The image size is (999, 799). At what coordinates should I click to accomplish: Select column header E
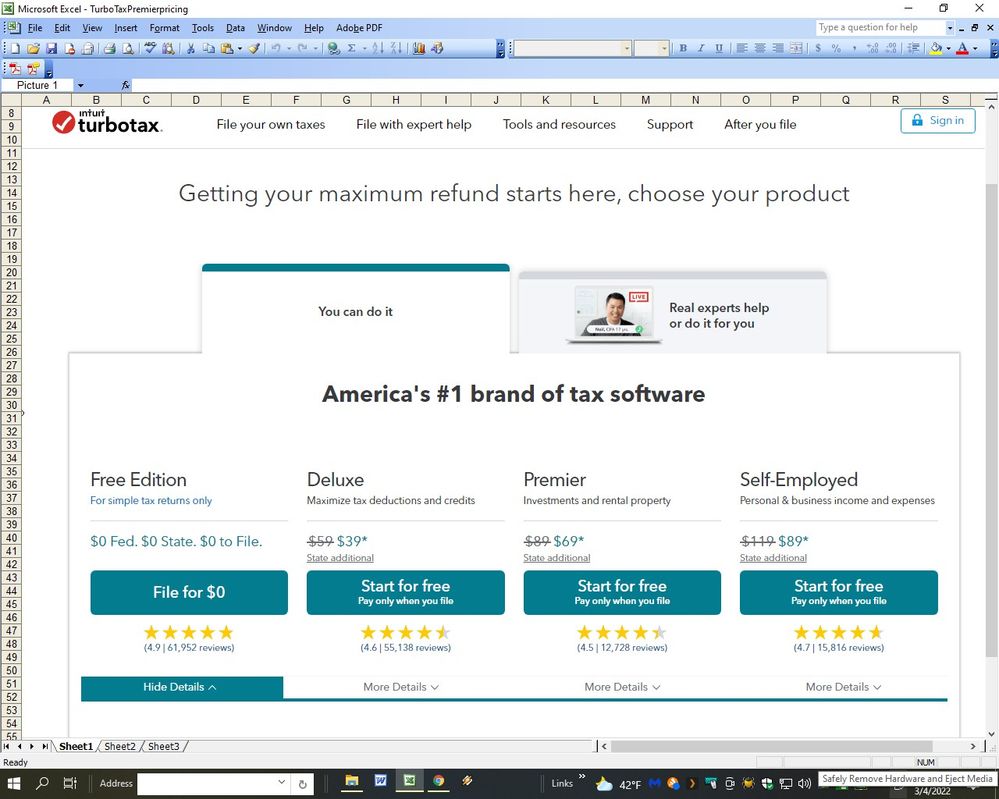pyautogui.click(x=246, y=100)
